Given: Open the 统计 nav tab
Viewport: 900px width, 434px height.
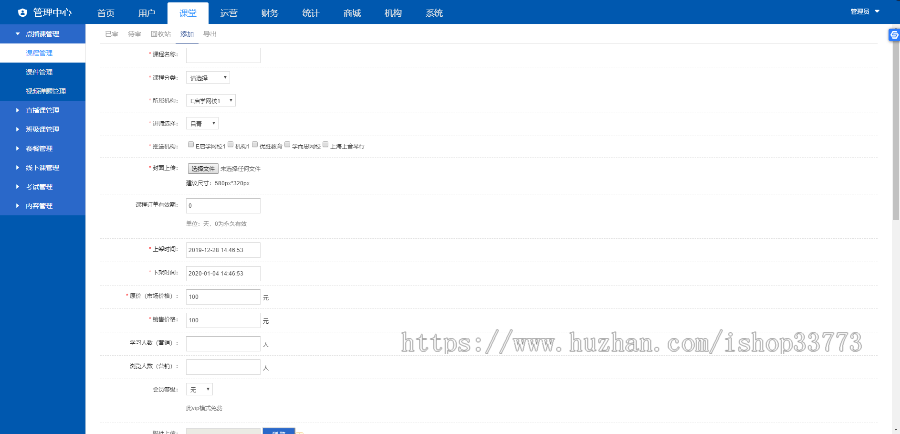Looking at the screenshot, I should pyautogui.click(x=311, y=13).
